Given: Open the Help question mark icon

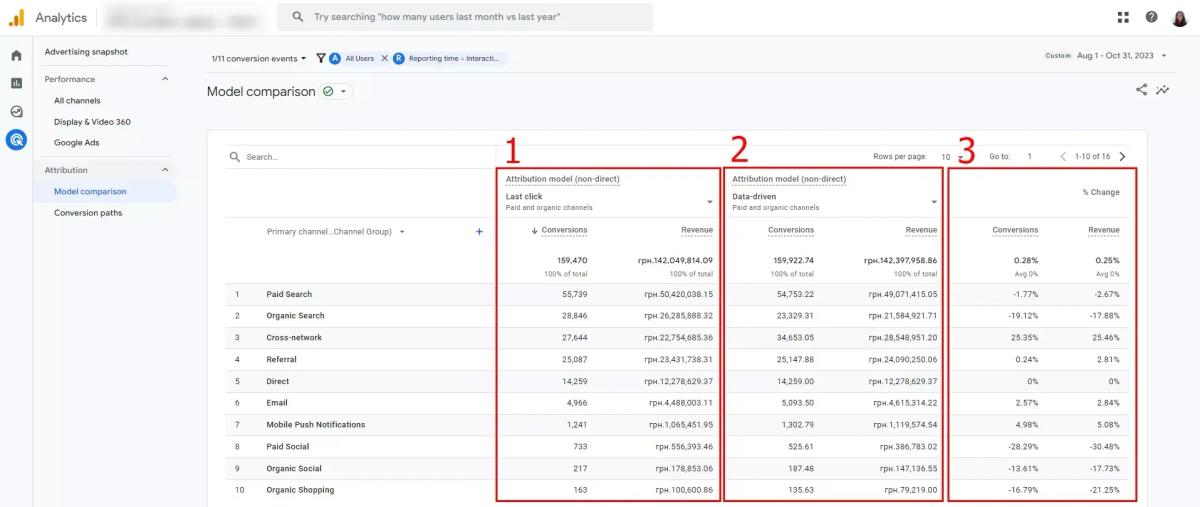Looking at the screenshot, I should click(x=1151, y=17).
